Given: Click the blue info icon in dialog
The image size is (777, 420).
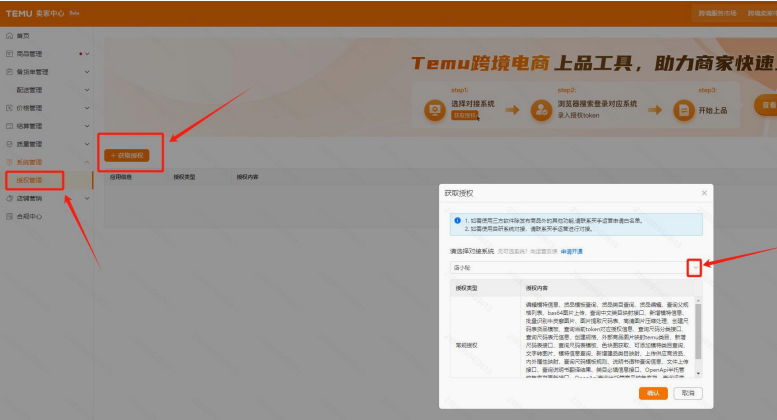Looking at the screenshot, I should click(457, 220).
